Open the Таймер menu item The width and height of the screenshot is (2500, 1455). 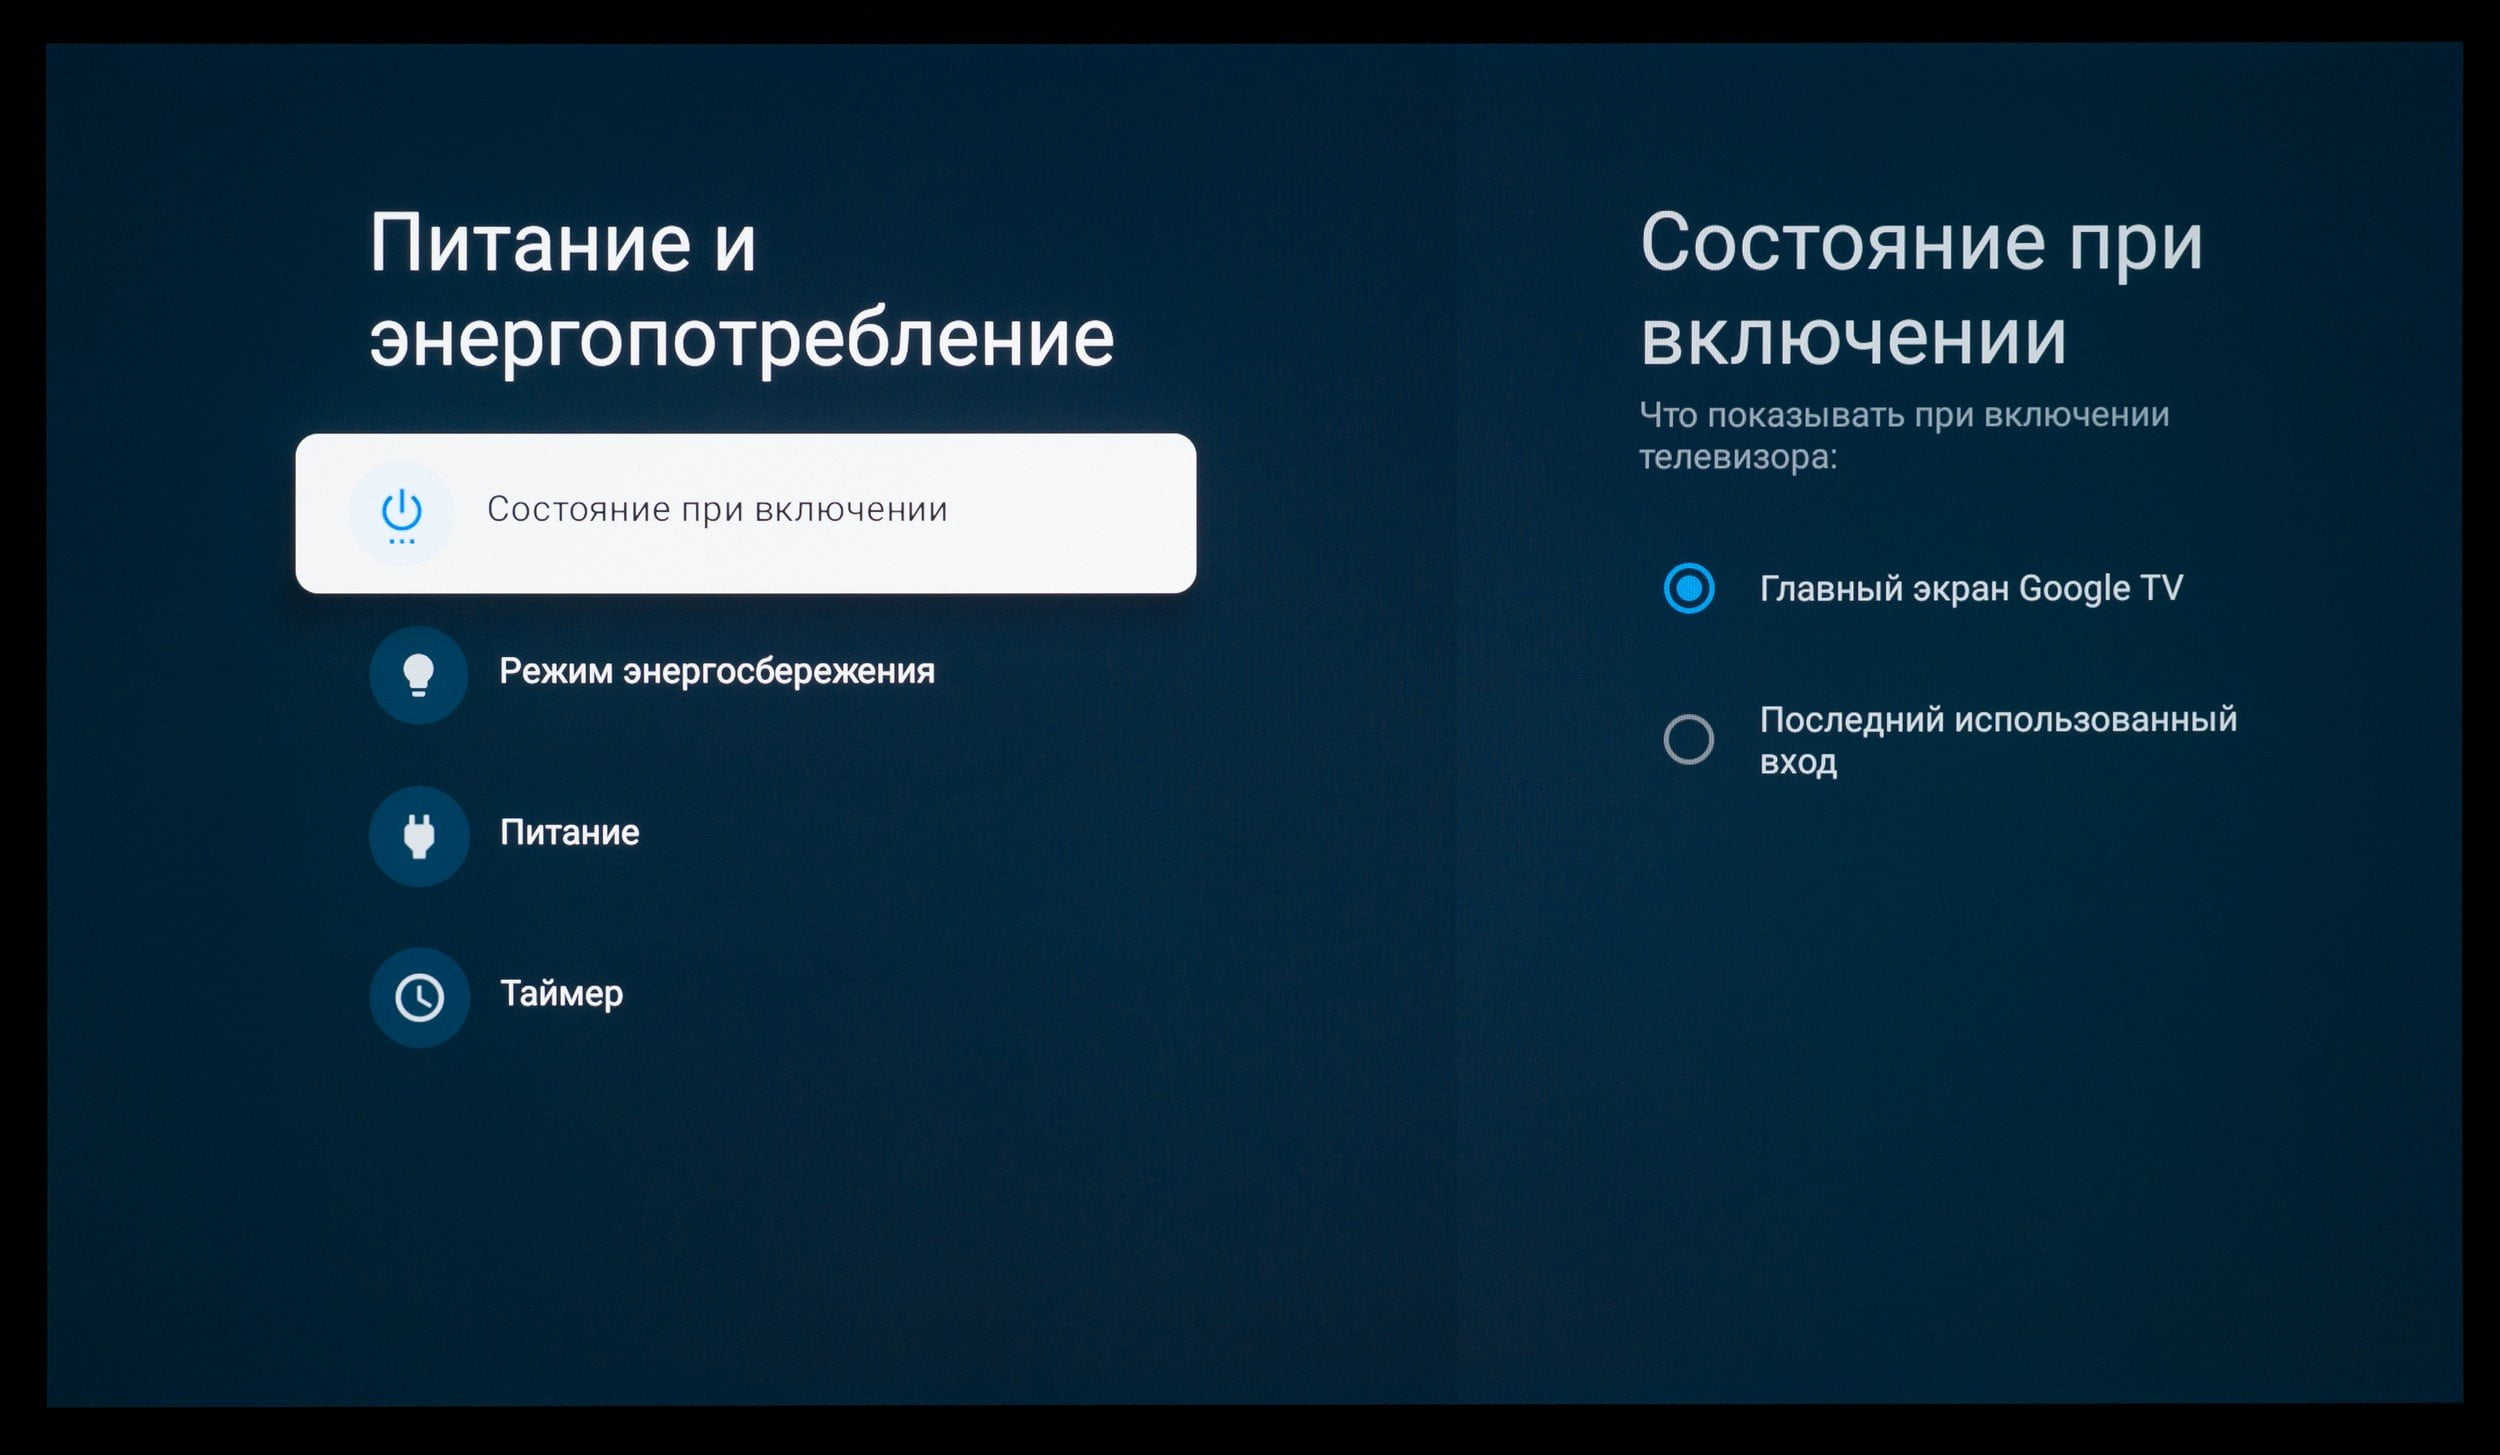(x=746, y=997)
